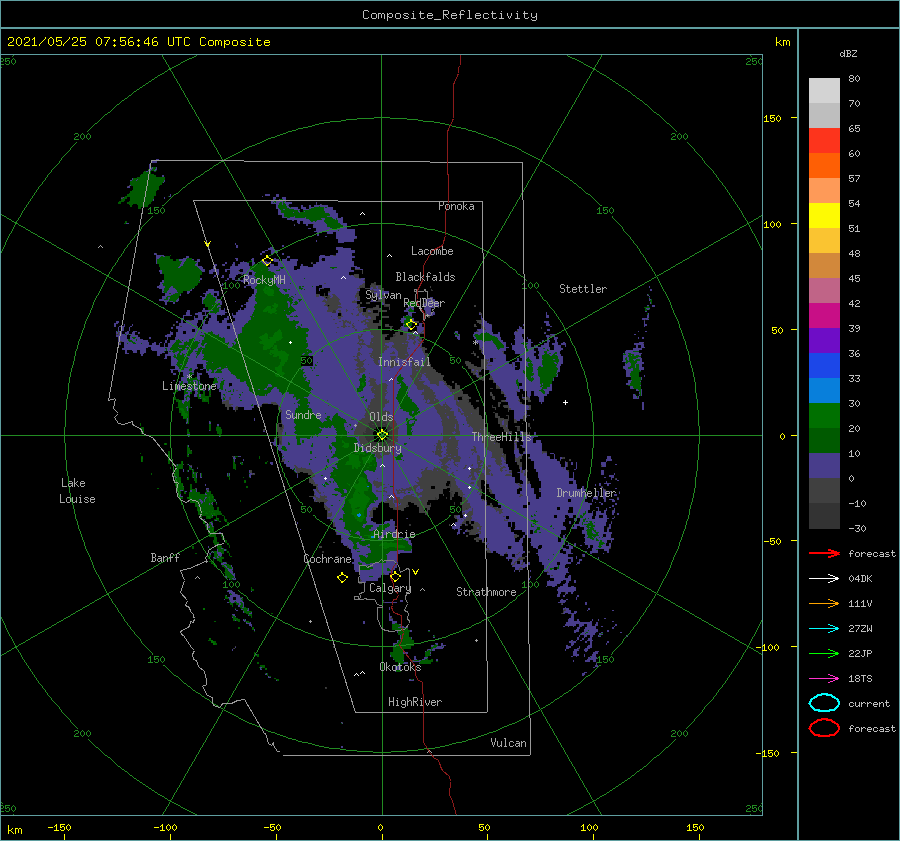The width and height of the screenshot is (900, 841).
Task: Click the Drumheller town label
Action: tap(586, 493)
